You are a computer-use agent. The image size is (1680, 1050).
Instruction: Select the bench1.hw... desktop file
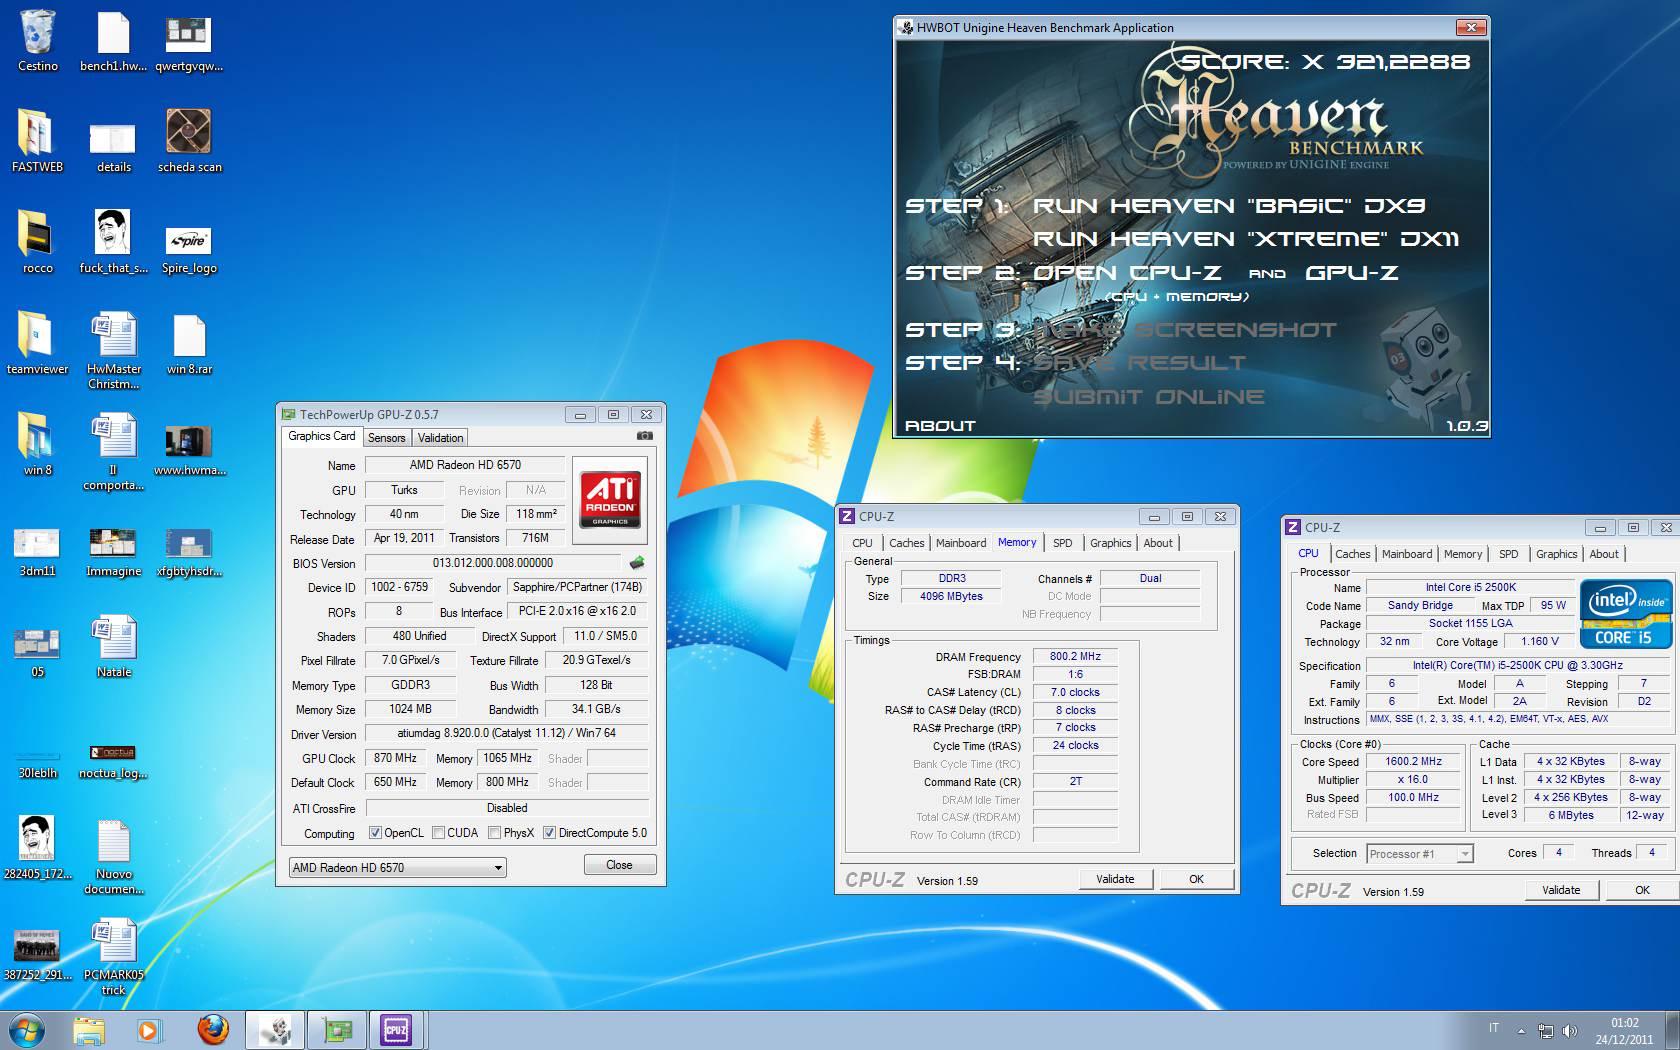click(x=113, y=40)
